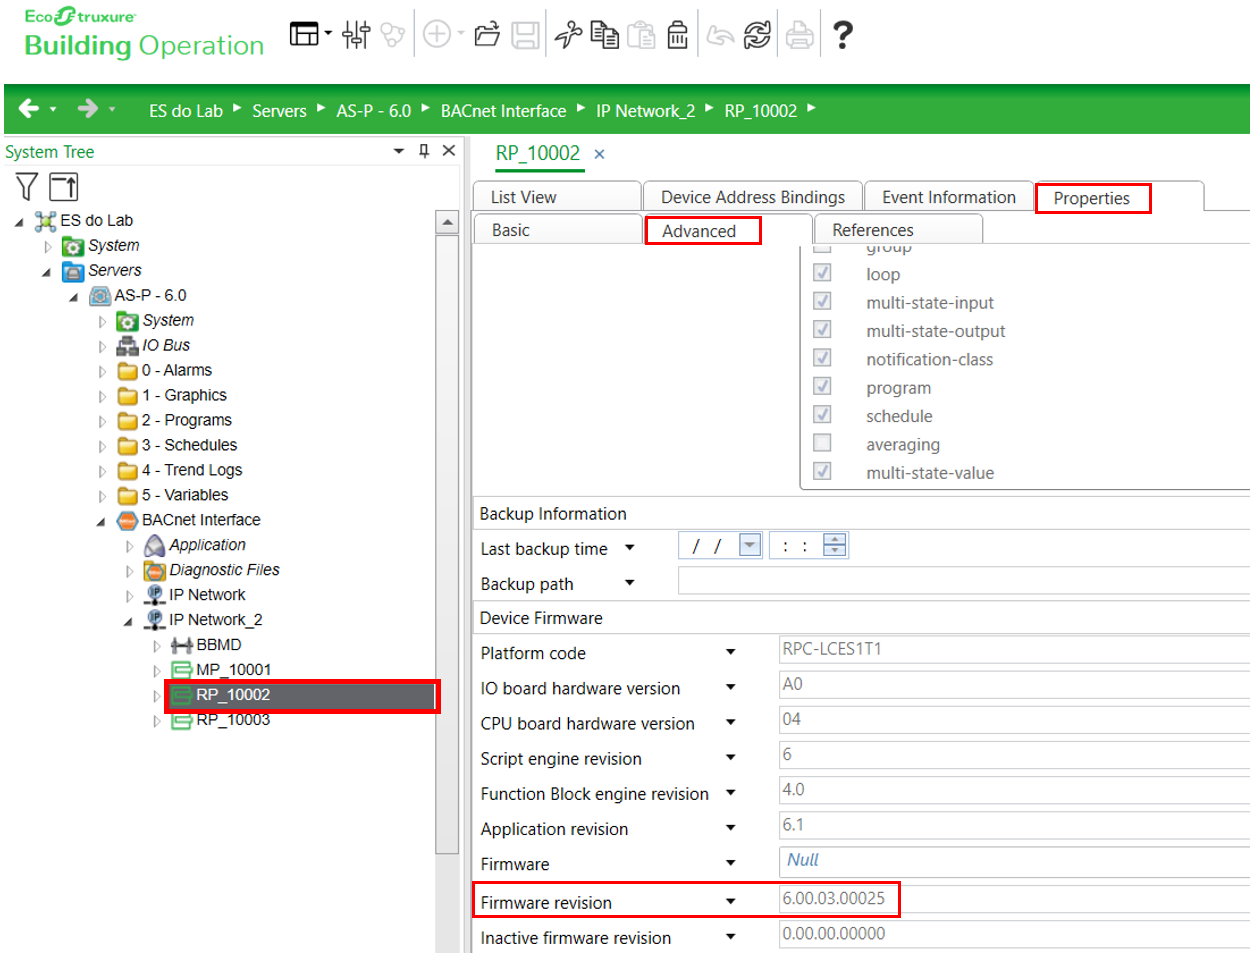Toggle the multi-state-value checkbox
The image size is (1251, 953).
click(822, 471)
